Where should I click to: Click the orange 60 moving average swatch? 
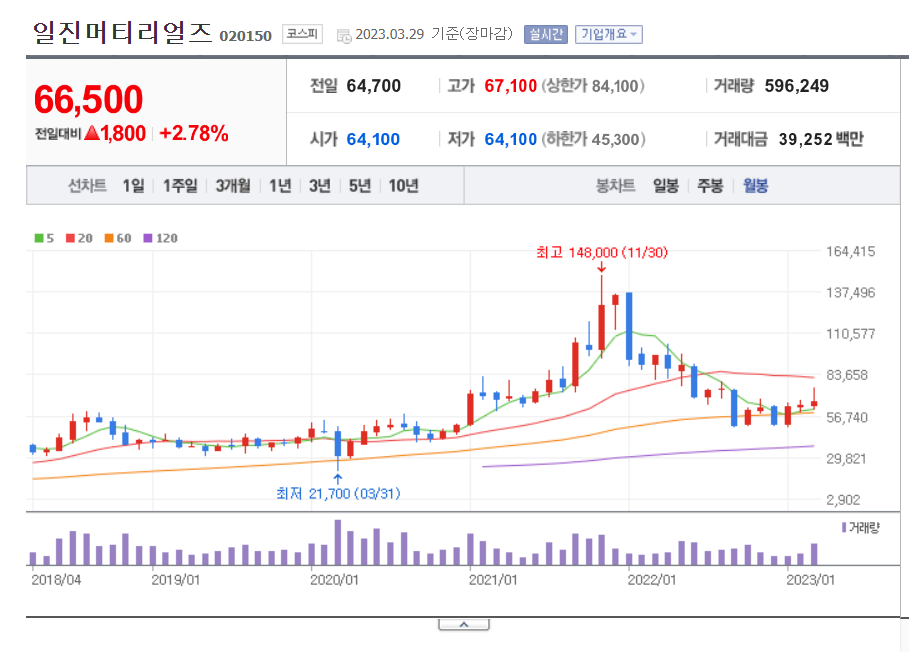tap(109, 238)
